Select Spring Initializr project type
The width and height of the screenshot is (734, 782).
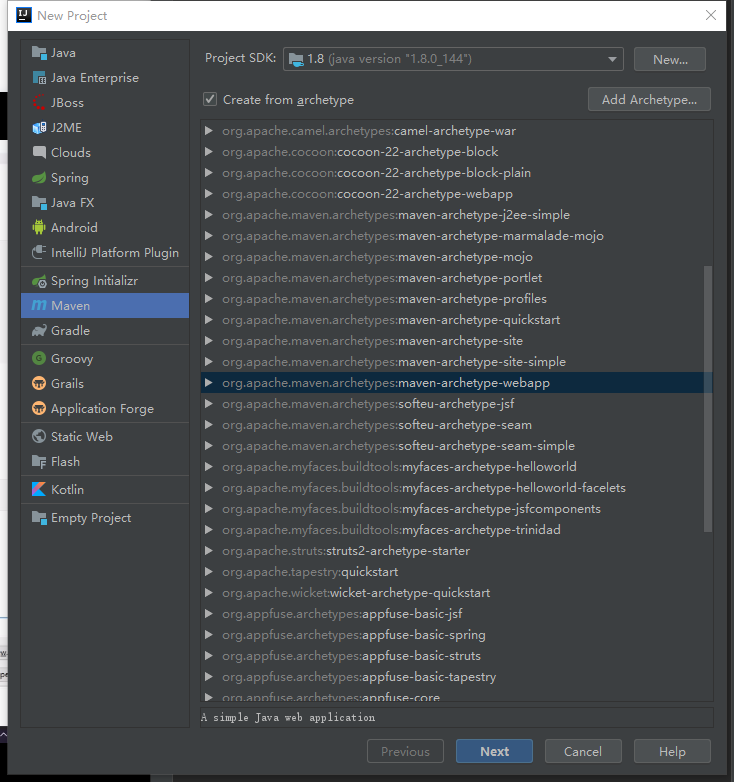105,281
